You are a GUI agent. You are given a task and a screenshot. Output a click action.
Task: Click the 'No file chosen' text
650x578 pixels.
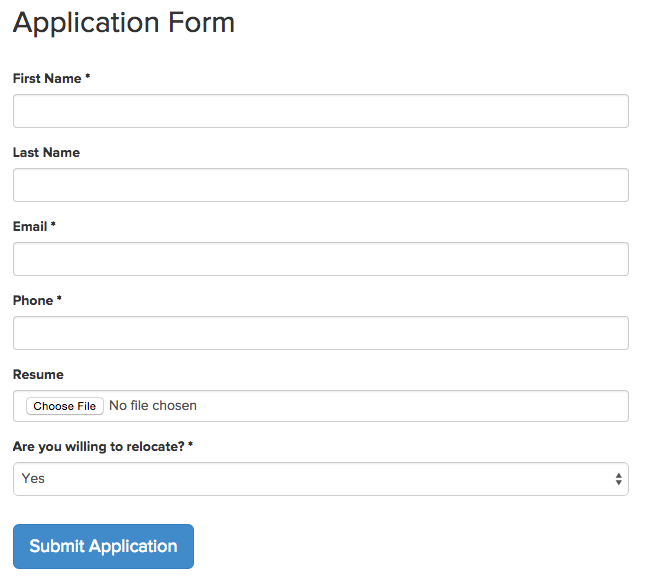[153, 406]
